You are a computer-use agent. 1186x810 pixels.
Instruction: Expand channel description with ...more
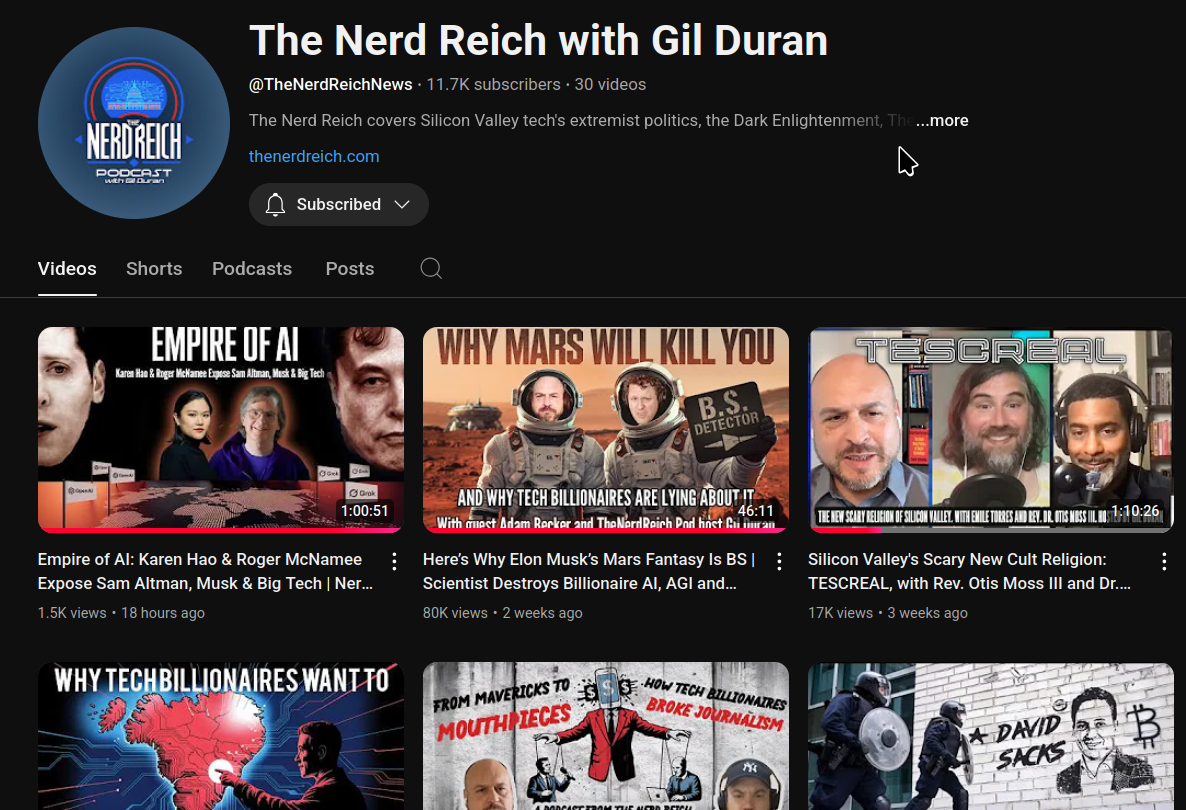(x=942, y=120)
